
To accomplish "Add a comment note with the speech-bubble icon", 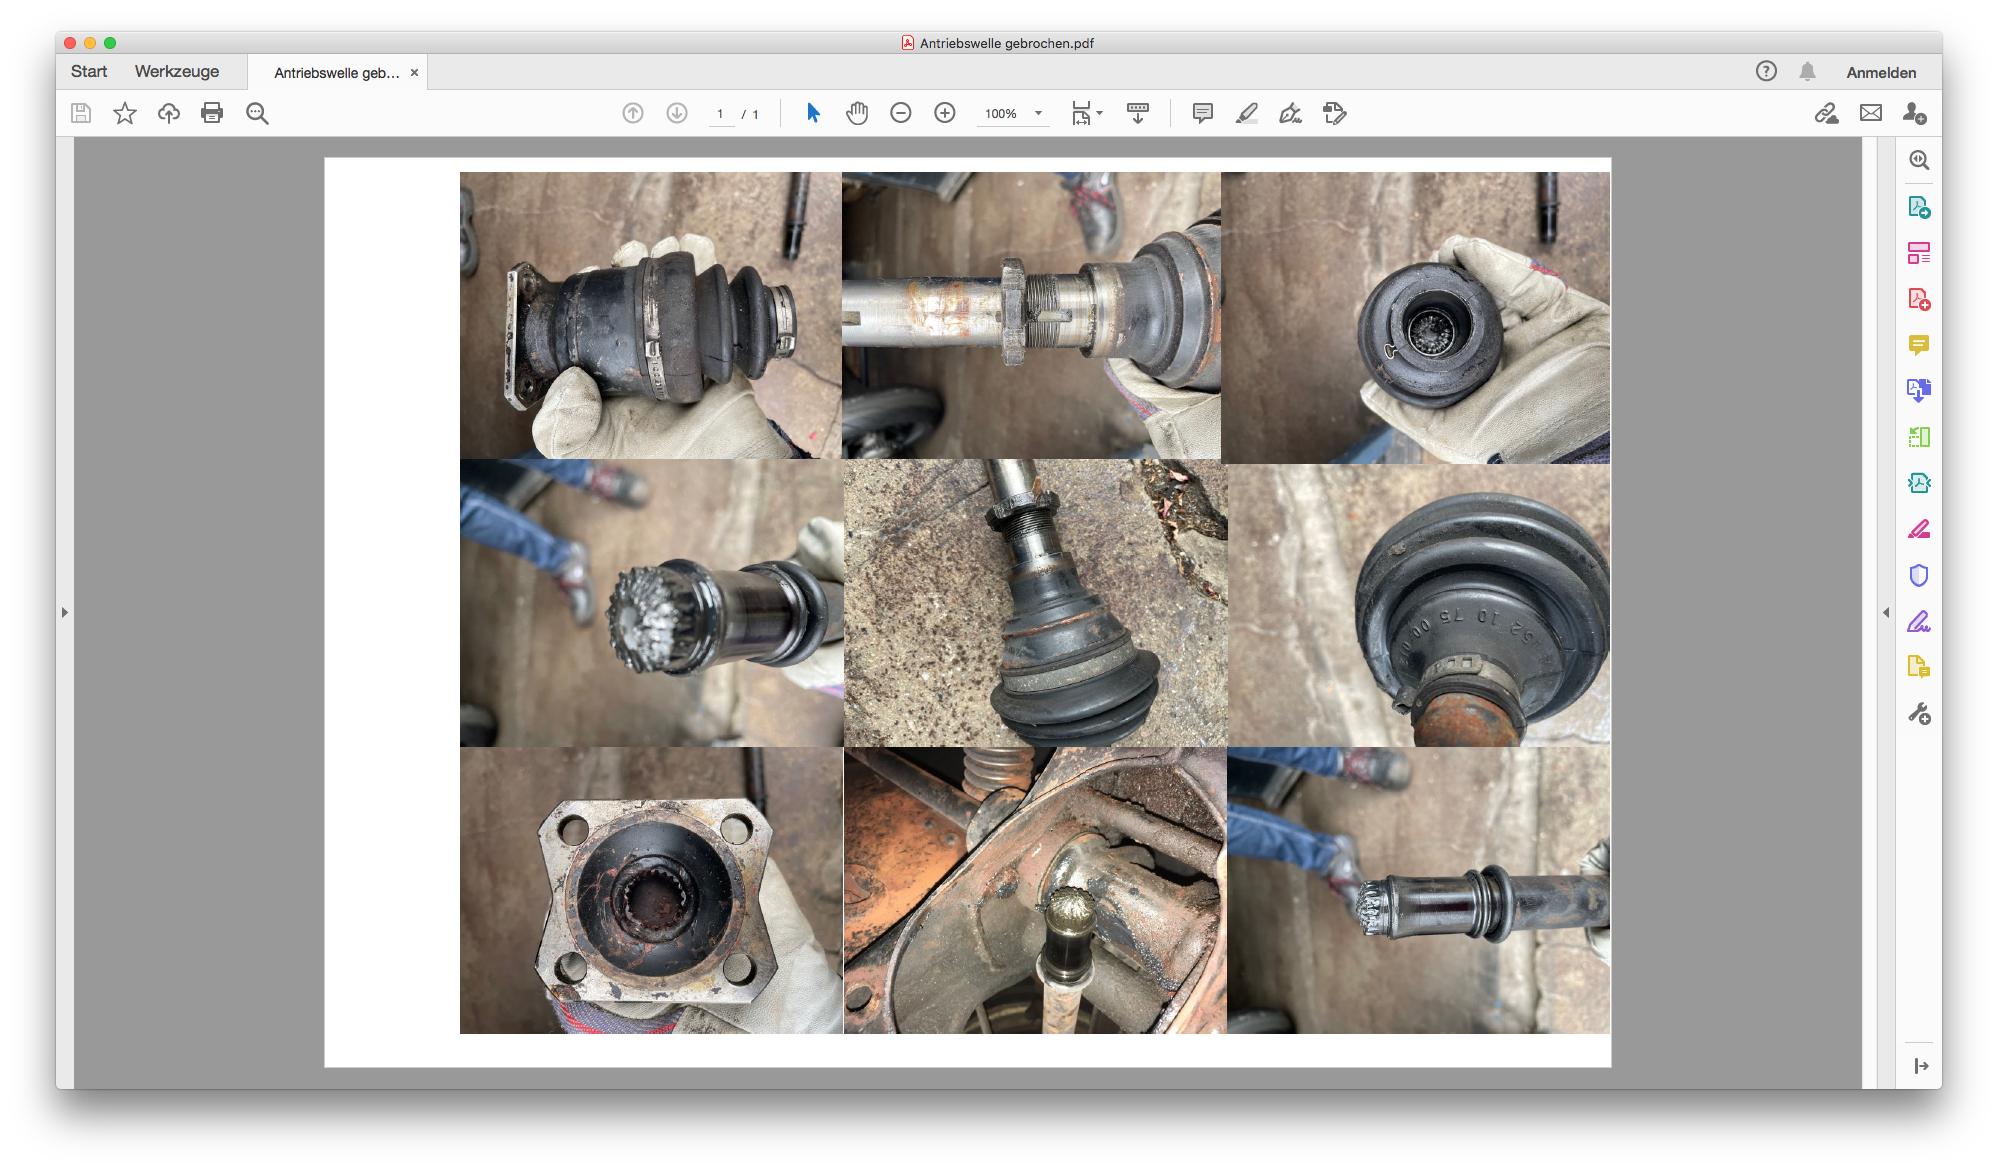I will click(1203, 113).
